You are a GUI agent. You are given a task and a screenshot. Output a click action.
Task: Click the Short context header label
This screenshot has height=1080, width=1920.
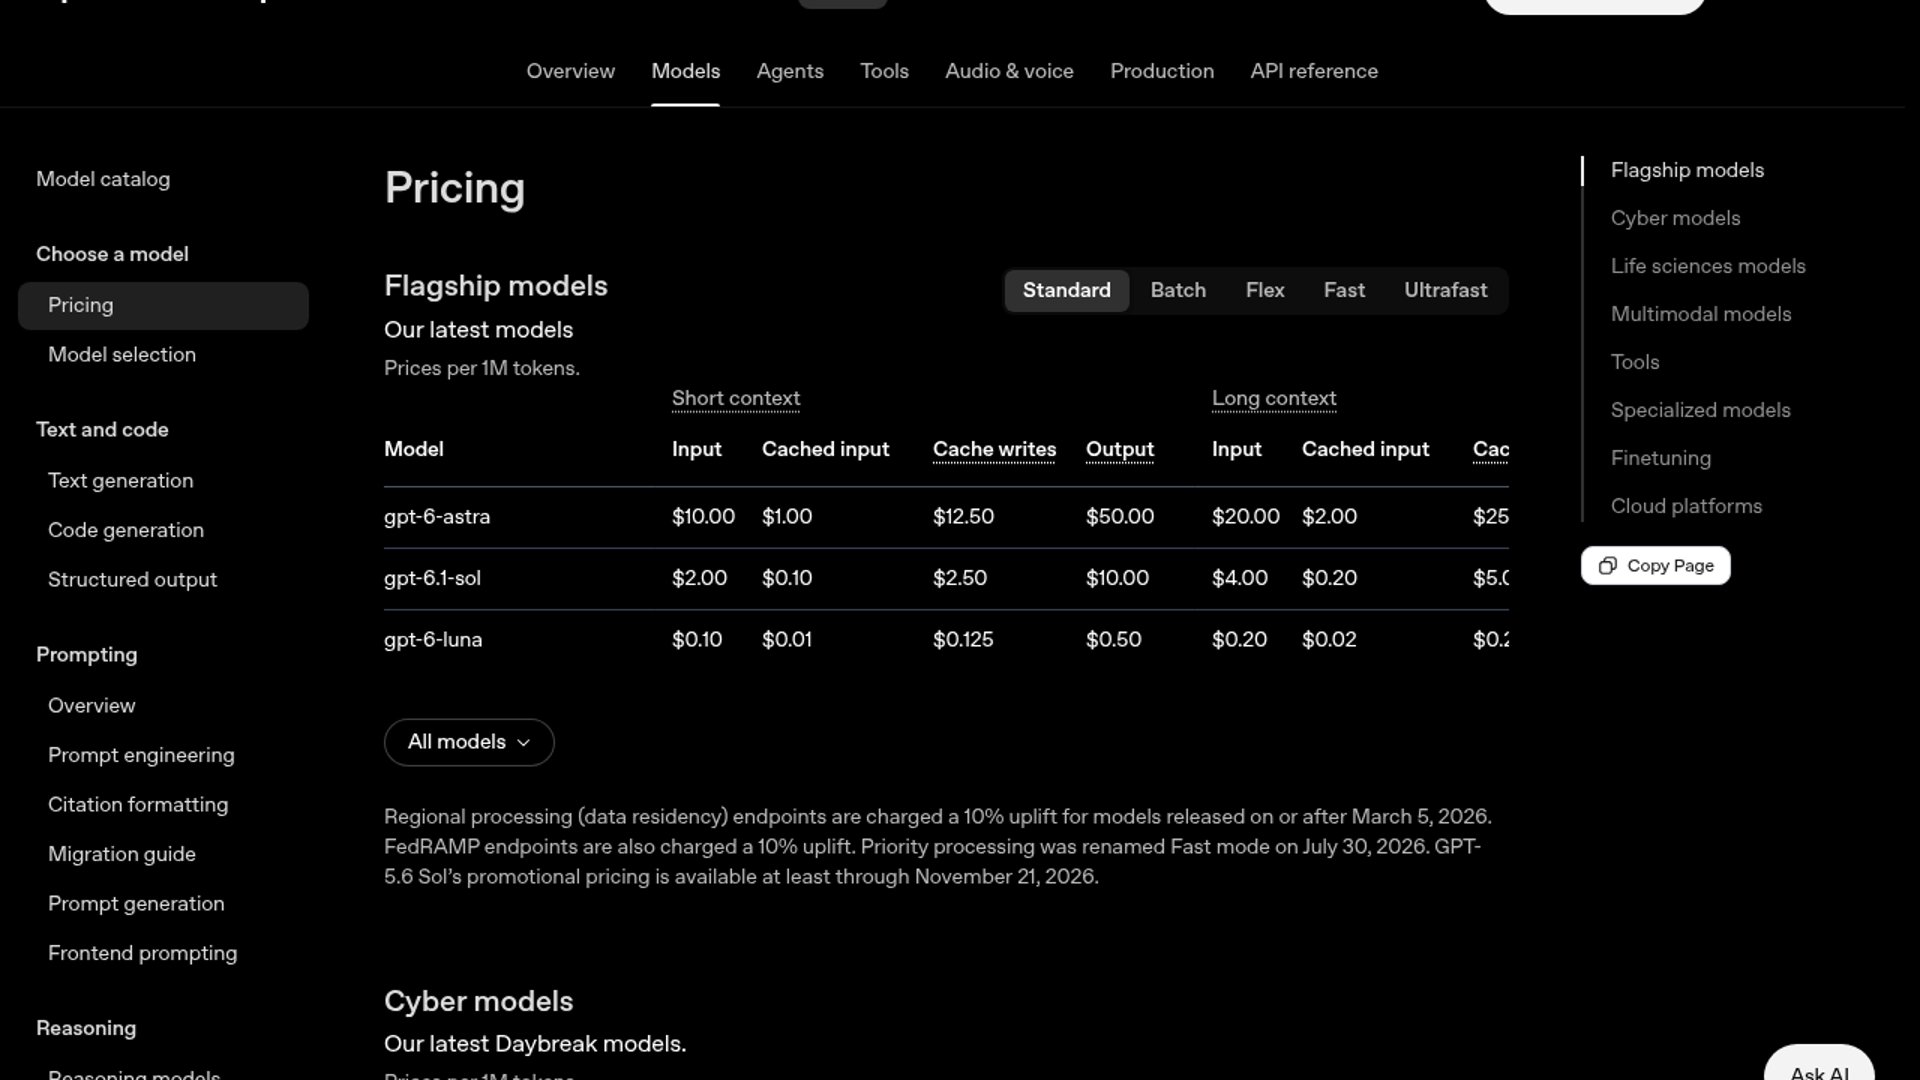(736, 398)
